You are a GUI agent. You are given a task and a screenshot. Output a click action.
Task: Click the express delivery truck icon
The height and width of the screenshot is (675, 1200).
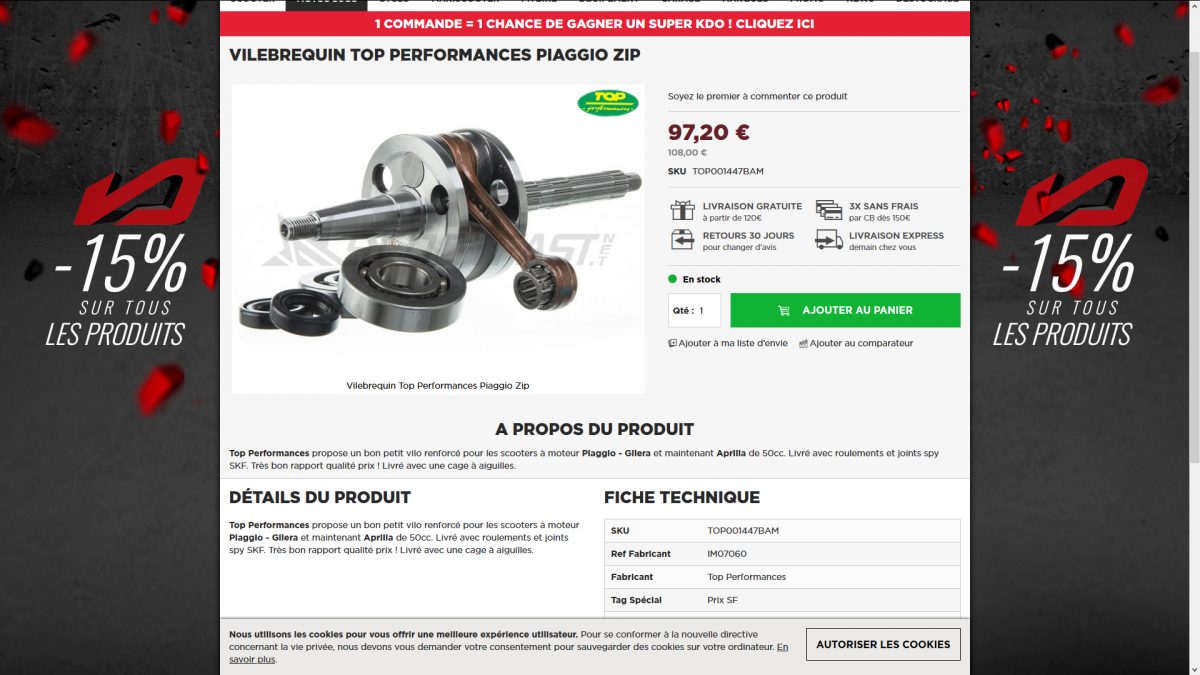829,239
